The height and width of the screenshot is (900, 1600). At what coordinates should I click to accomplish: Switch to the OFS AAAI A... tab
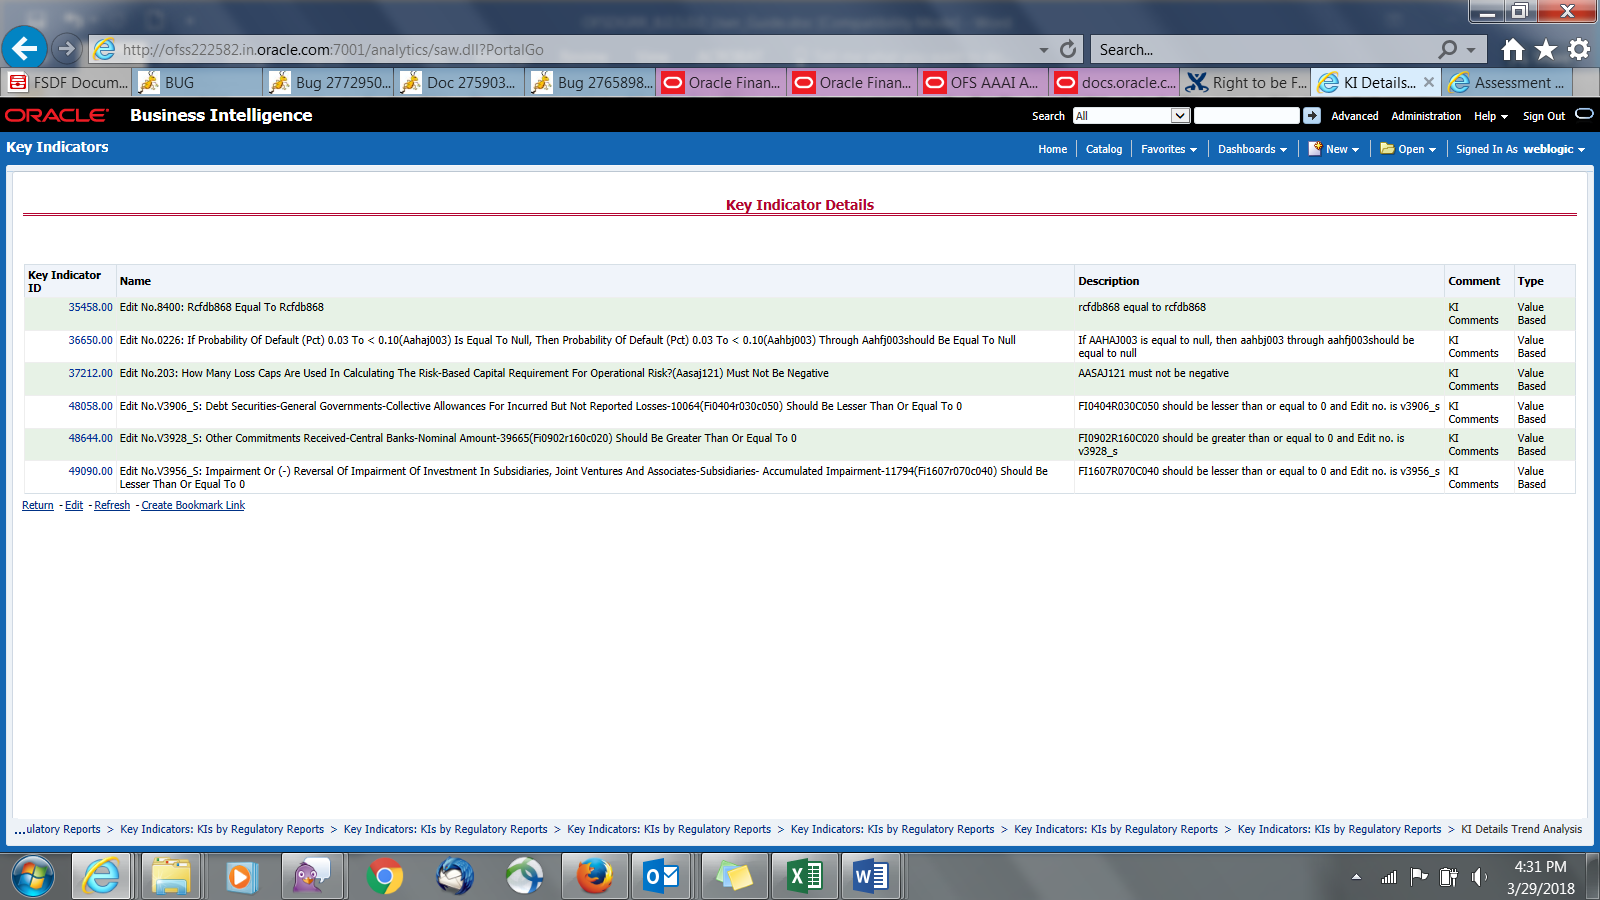(985, 82)
